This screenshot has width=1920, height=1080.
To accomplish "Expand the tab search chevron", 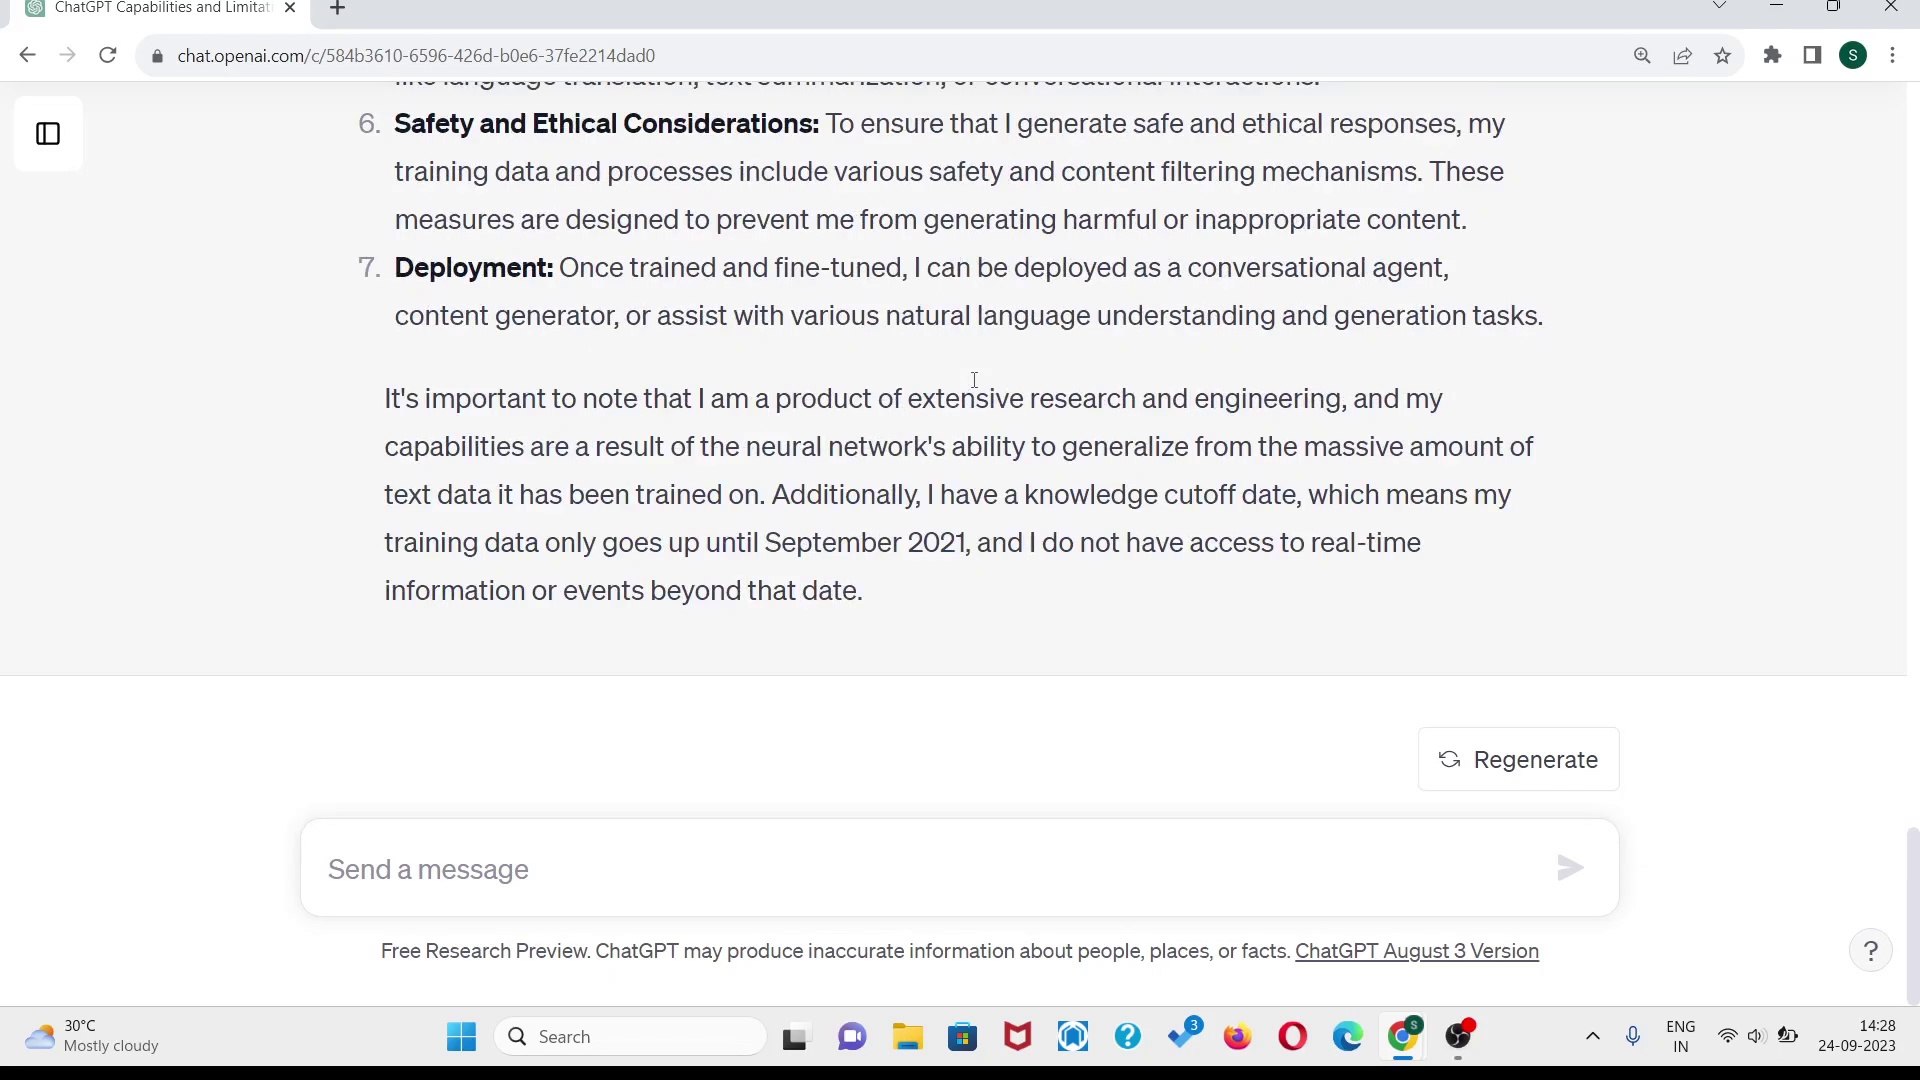I will point(1719,6).
